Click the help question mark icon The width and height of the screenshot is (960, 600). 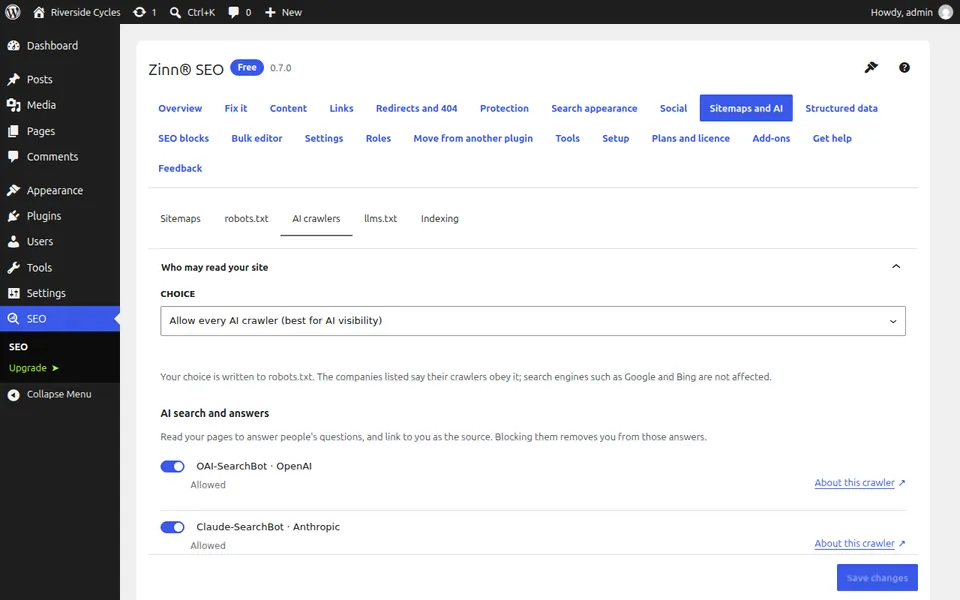904,68
